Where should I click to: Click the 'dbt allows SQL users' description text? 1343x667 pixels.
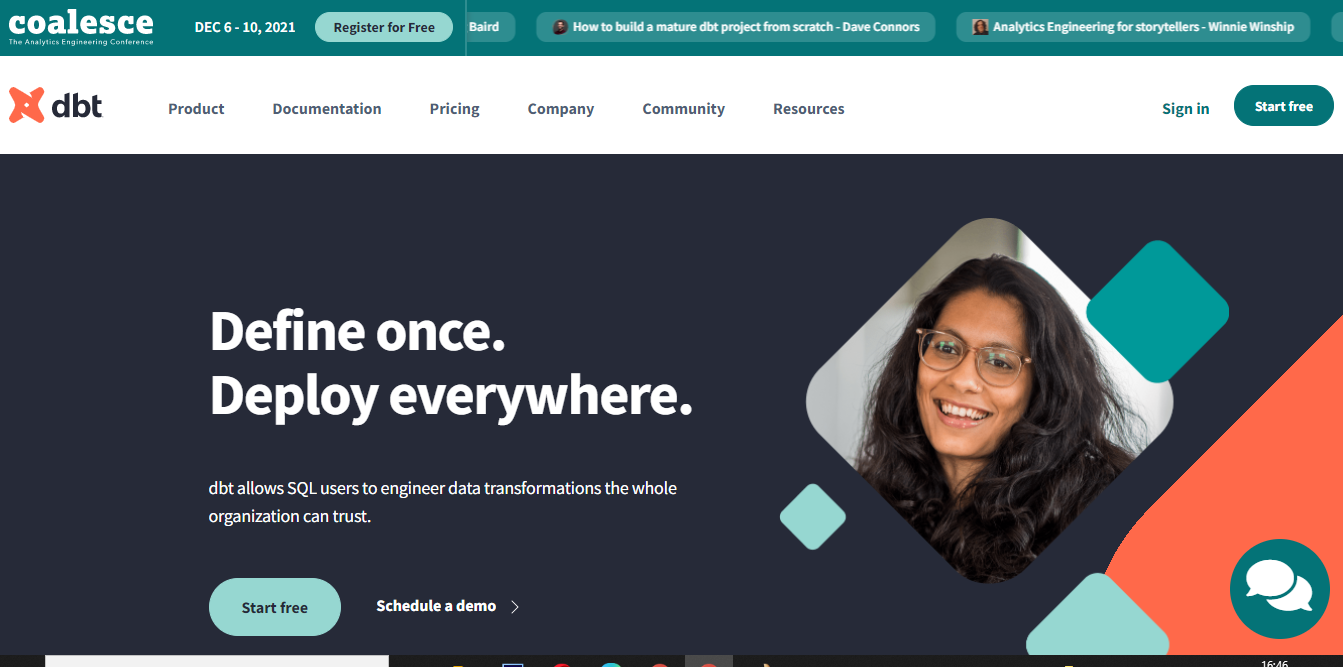click(443, 503)
